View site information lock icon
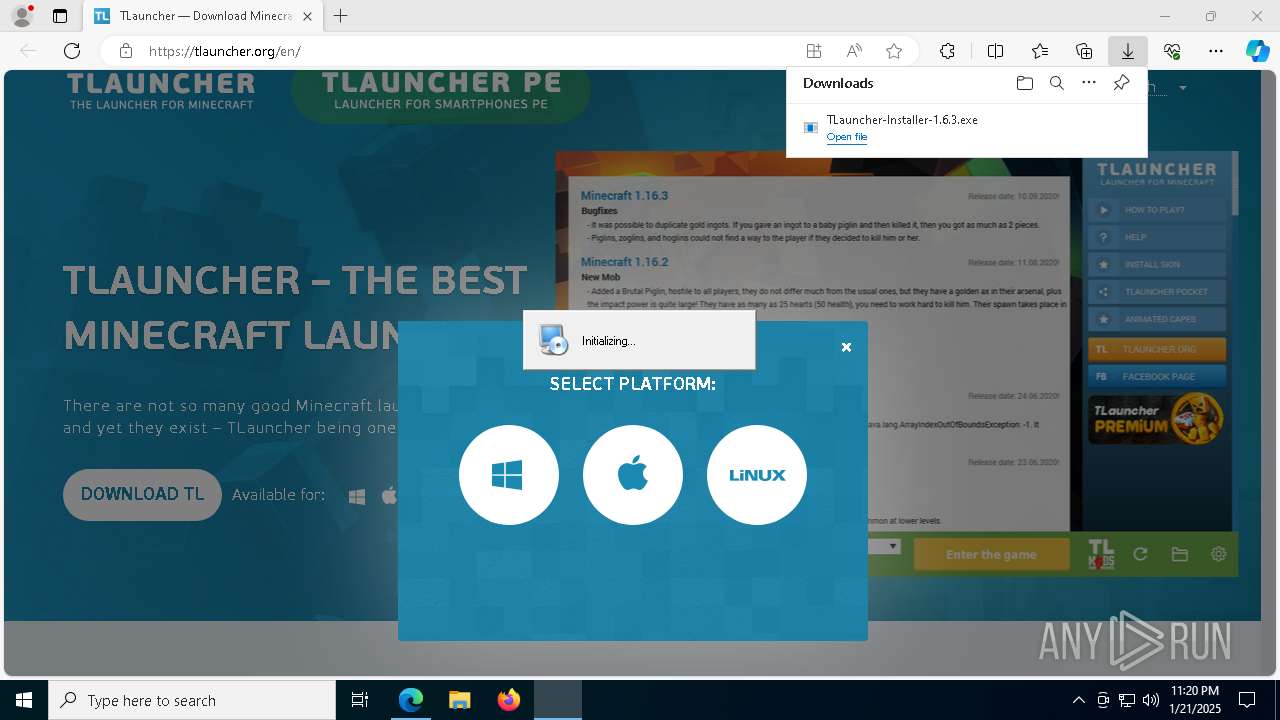Screen dimensions: 1280x720 [x=125, y=51]
